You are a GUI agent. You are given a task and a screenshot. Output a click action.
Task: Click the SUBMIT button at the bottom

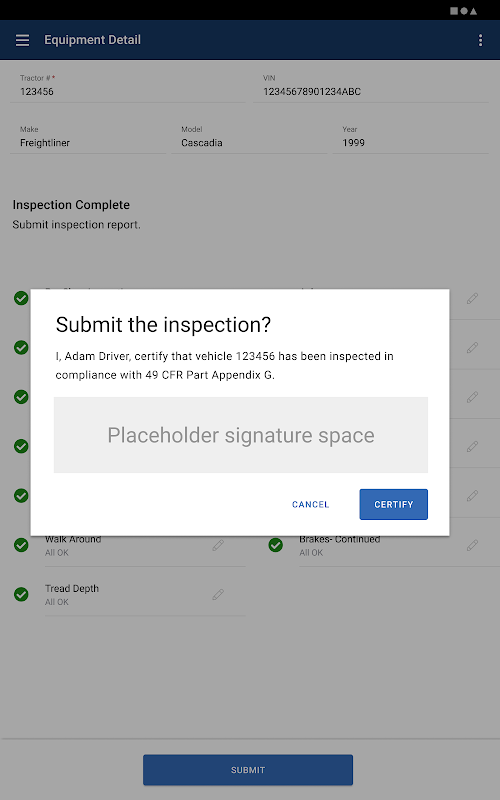tap(248, 770)
